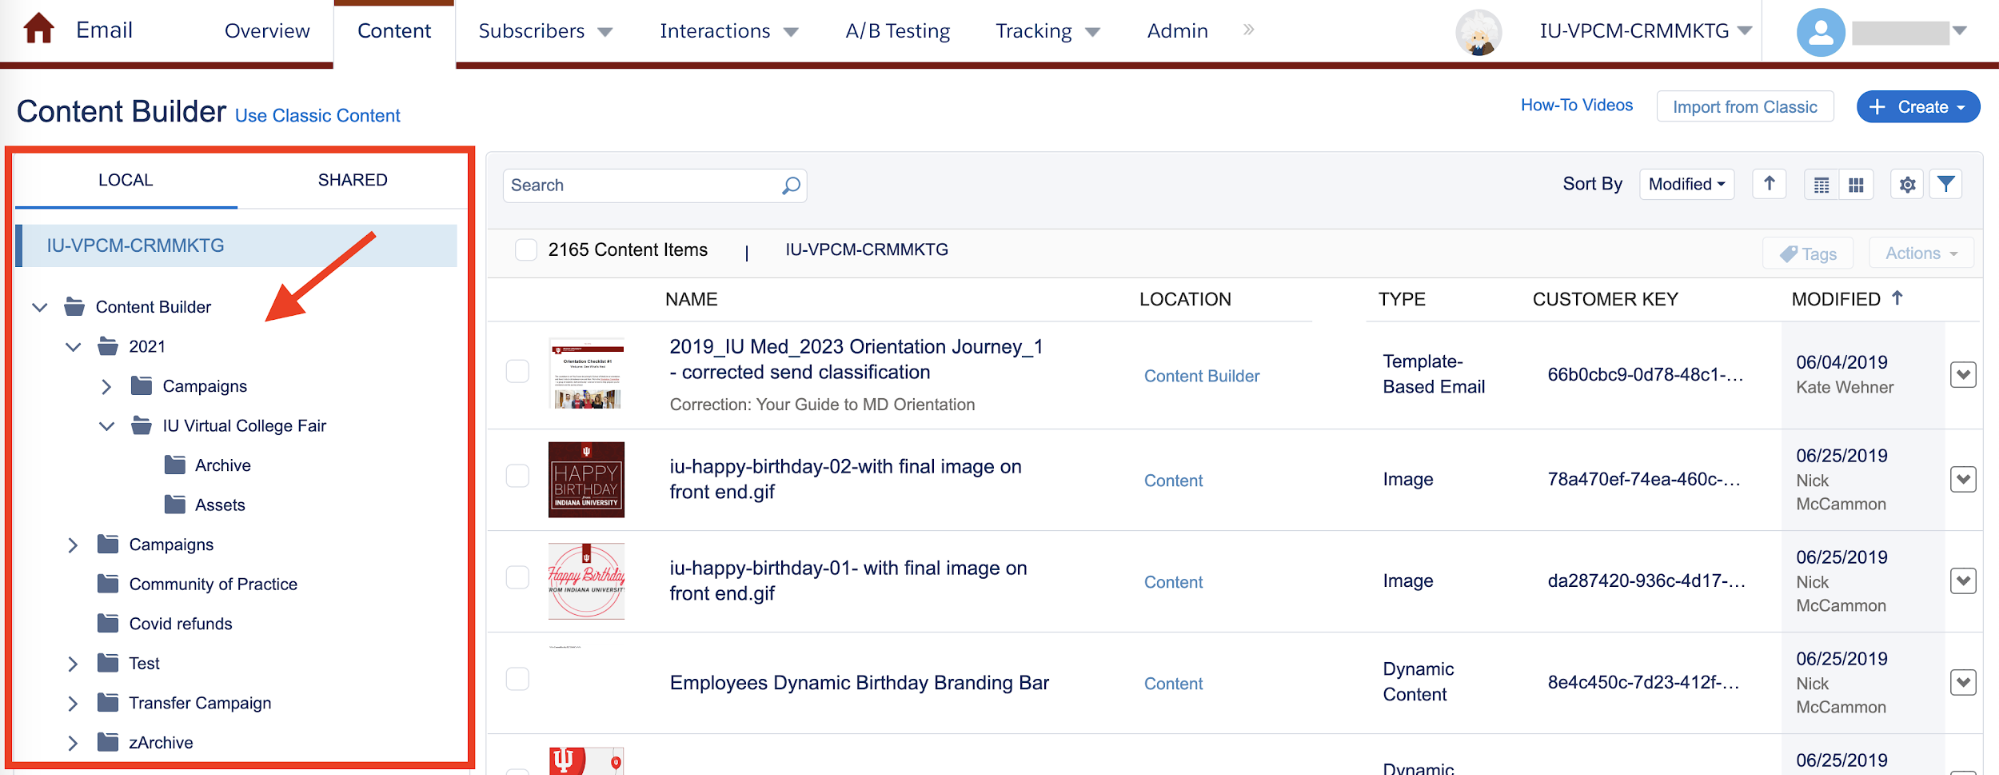Image resolution: width=1999 pixels, height=775 pixels.
Task: Click the search magnifier icon
Action: coord(791,185)
